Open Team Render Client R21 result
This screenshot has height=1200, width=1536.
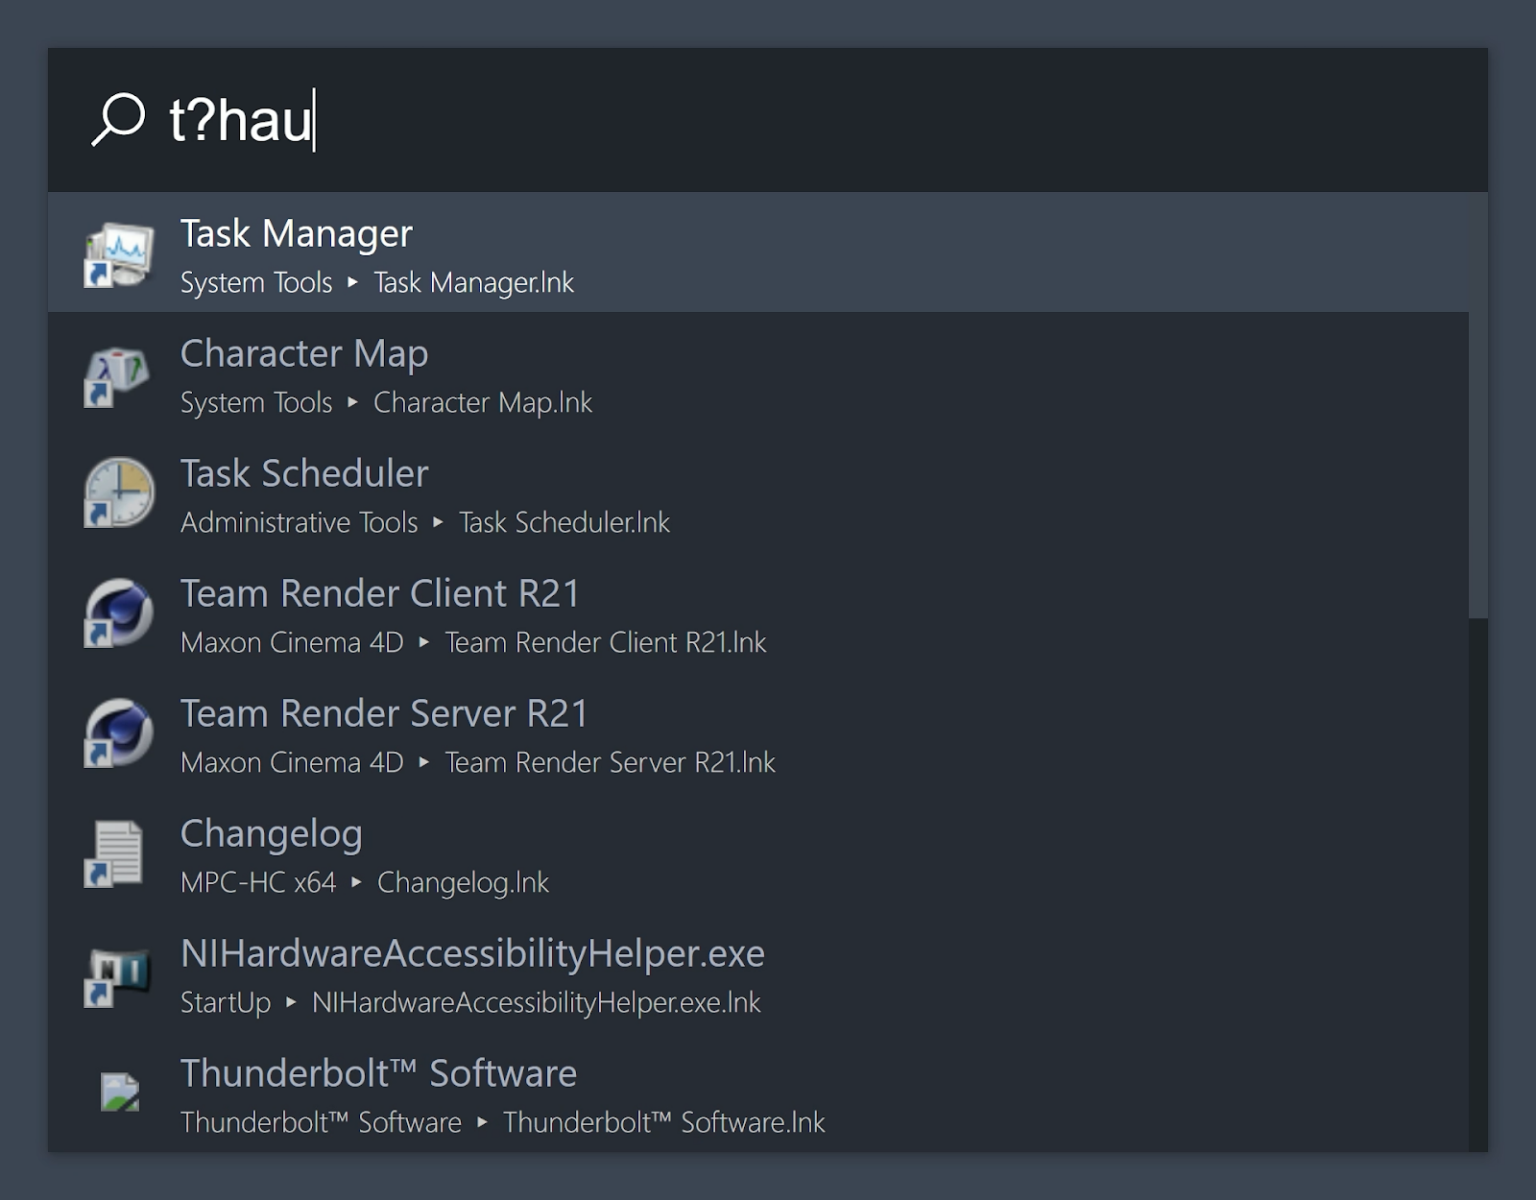tap(380, 594)
